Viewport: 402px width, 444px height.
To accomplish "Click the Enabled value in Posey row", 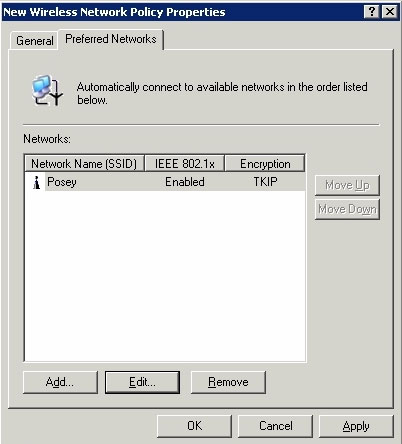I will tap(185, 182).
